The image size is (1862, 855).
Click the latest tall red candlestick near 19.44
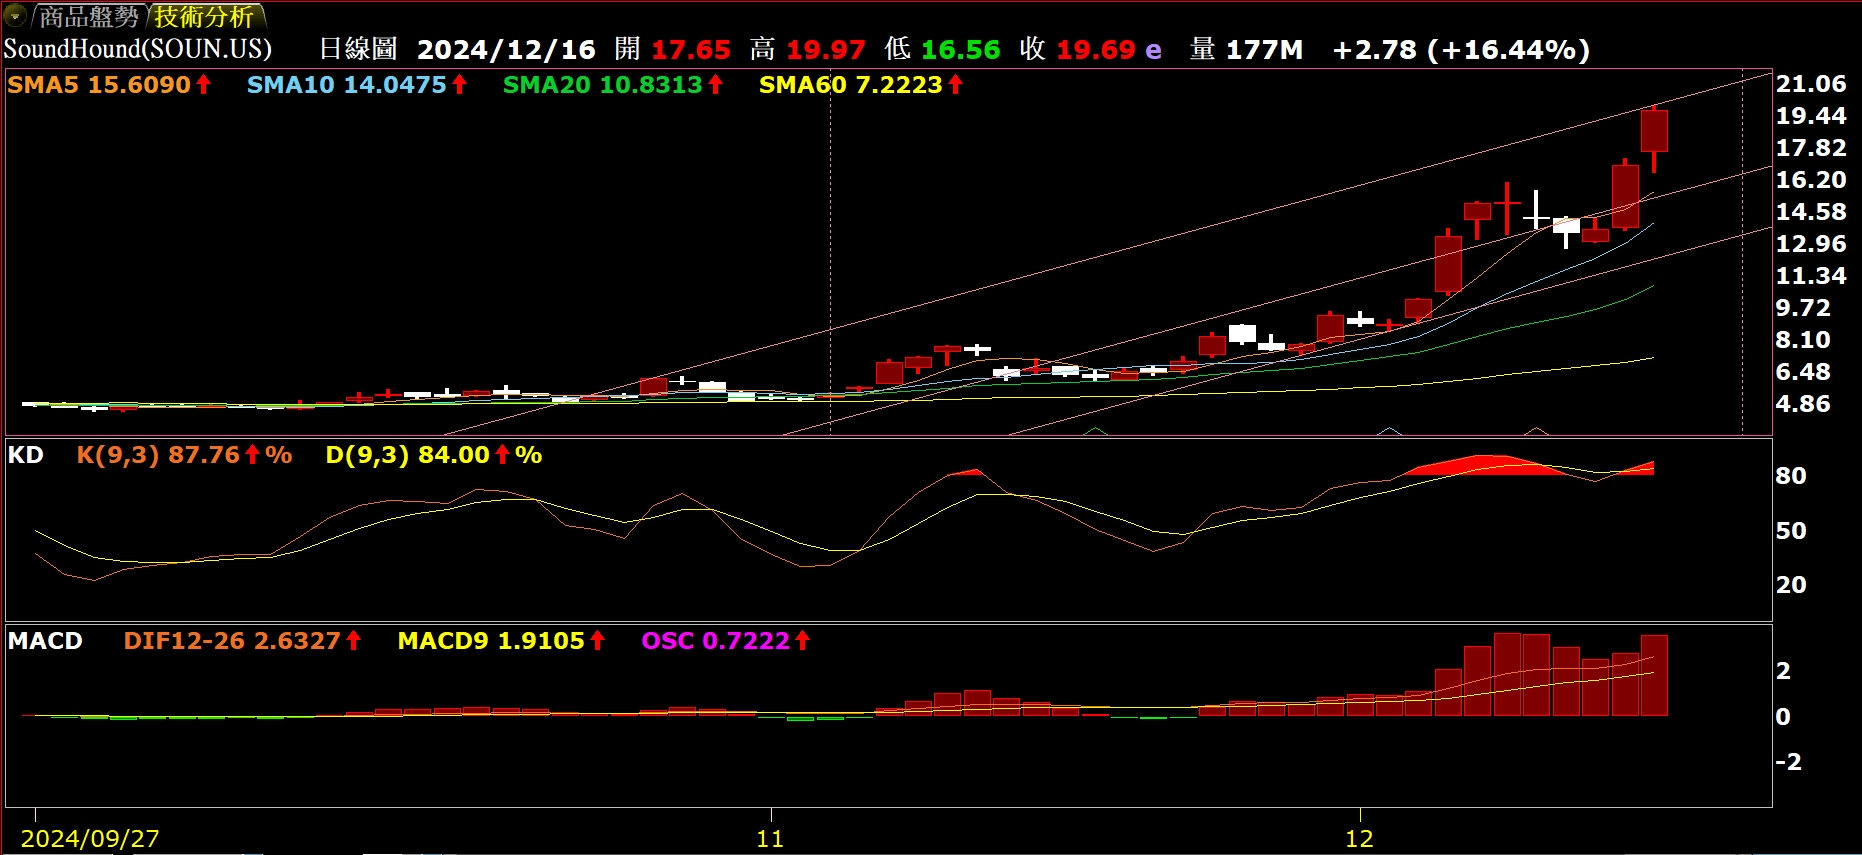point(1654,131)
